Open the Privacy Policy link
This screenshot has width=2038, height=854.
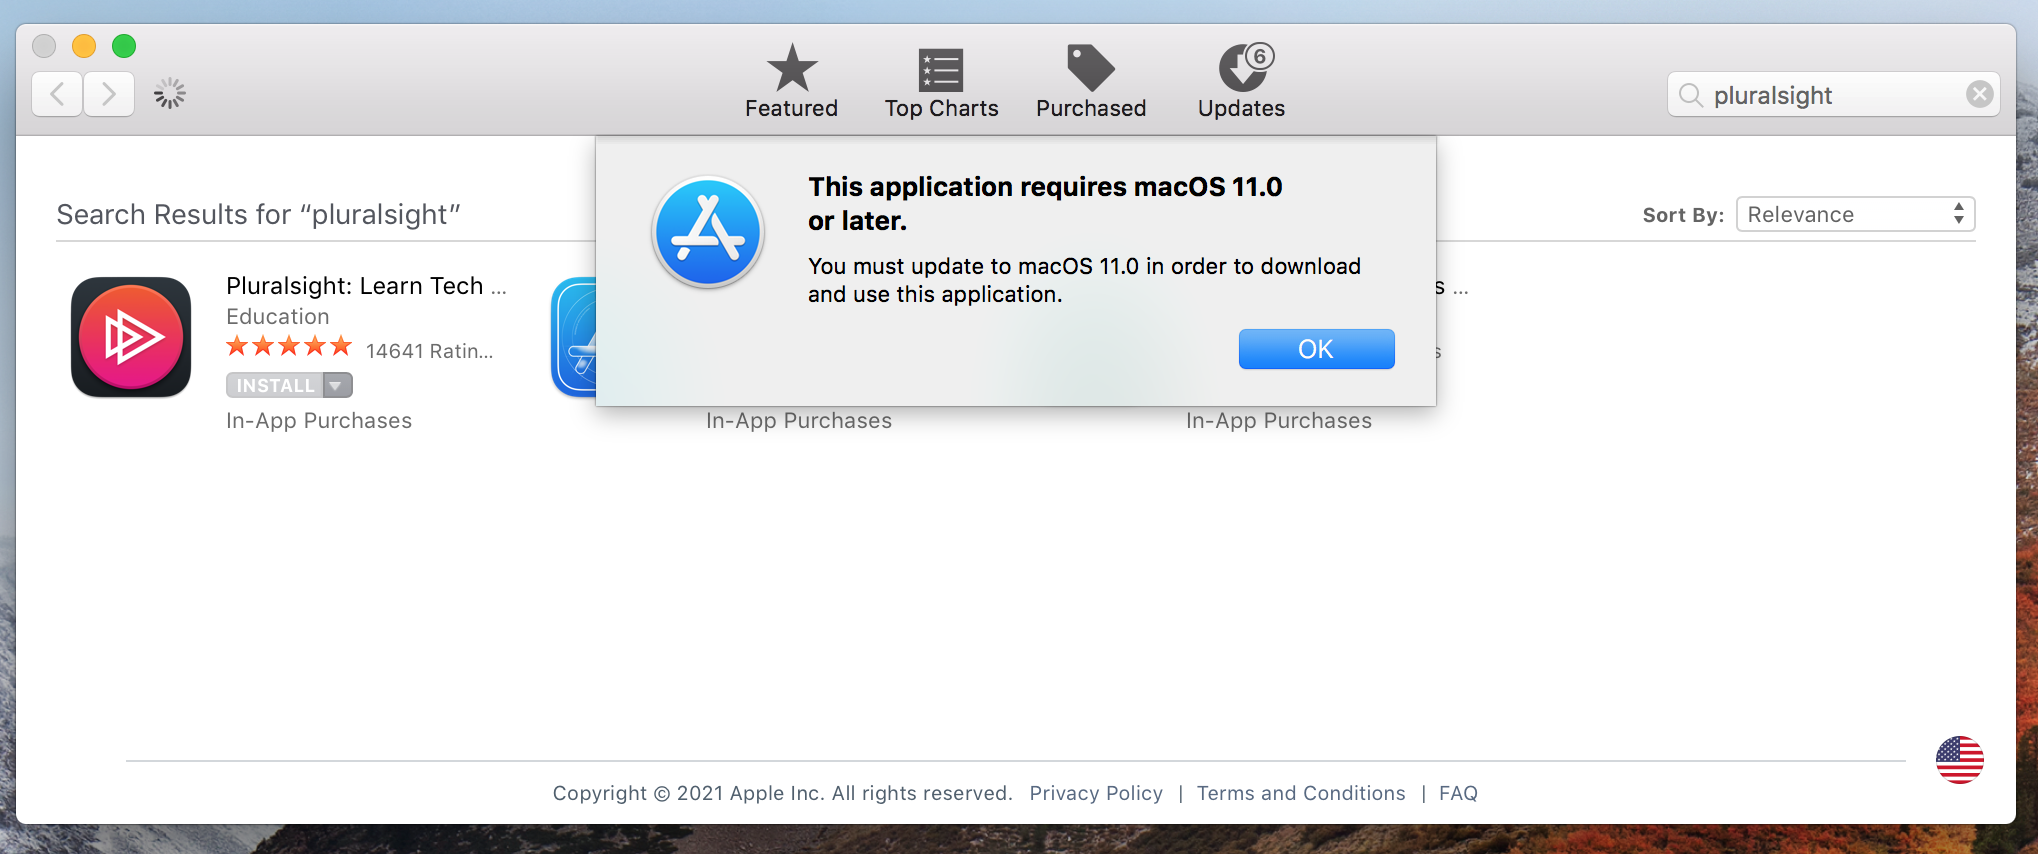[x=1096, y=793]
